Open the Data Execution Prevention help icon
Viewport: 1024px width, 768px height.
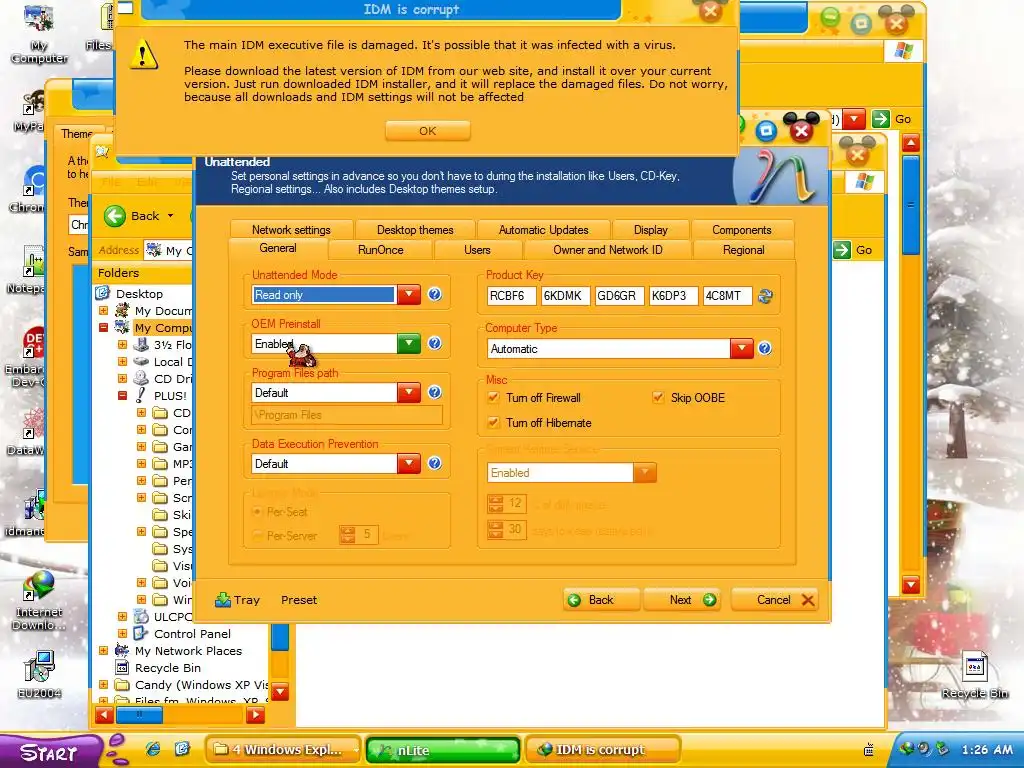[434, 464]
